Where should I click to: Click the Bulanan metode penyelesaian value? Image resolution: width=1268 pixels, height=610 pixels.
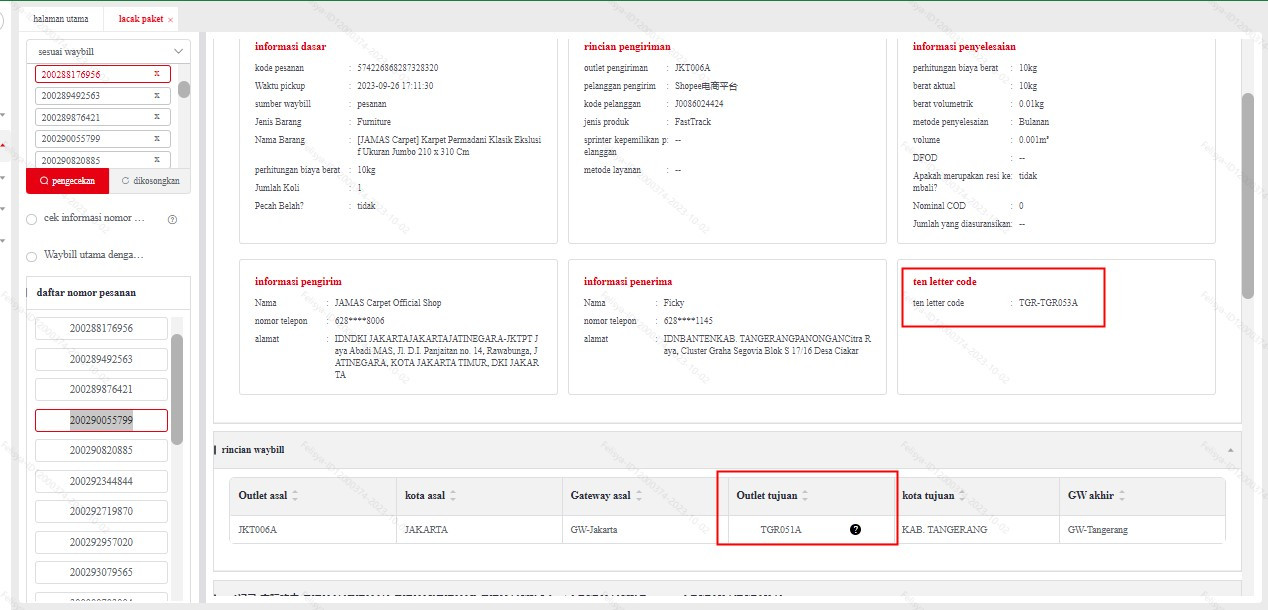click(1034, 122)
